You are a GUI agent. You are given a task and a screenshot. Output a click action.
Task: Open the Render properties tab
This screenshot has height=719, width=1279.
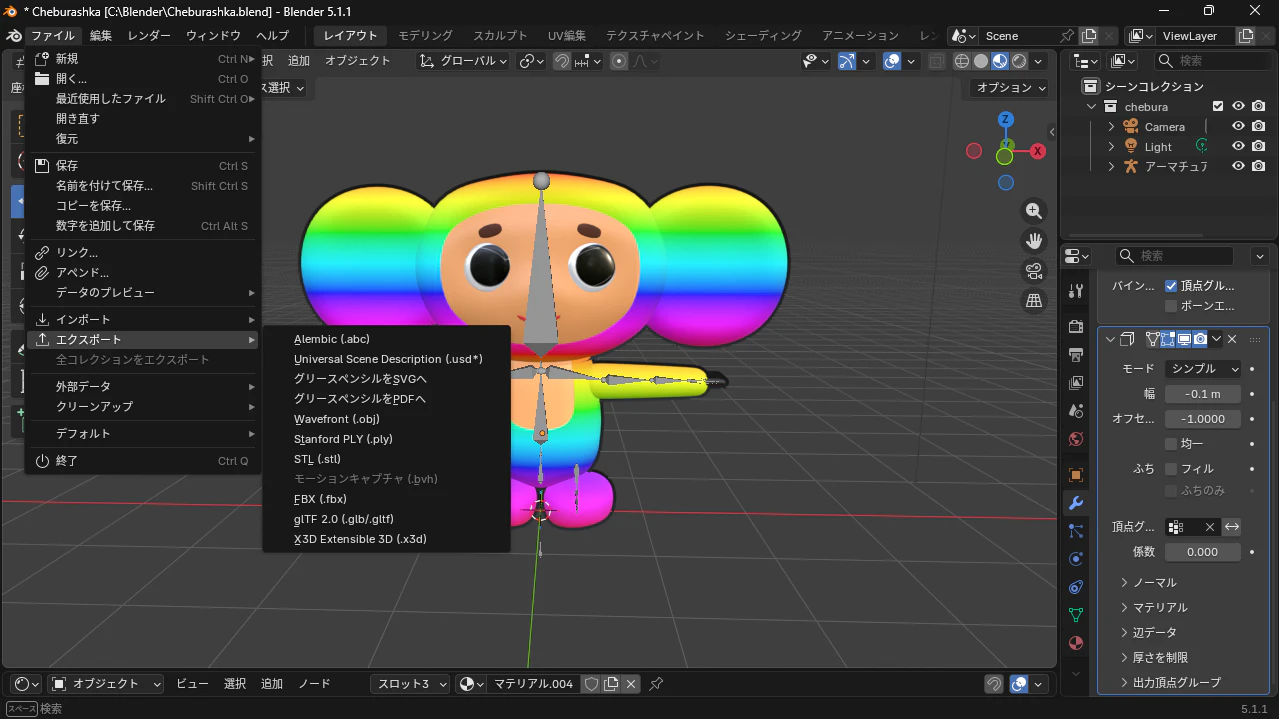coord(1076,327)
